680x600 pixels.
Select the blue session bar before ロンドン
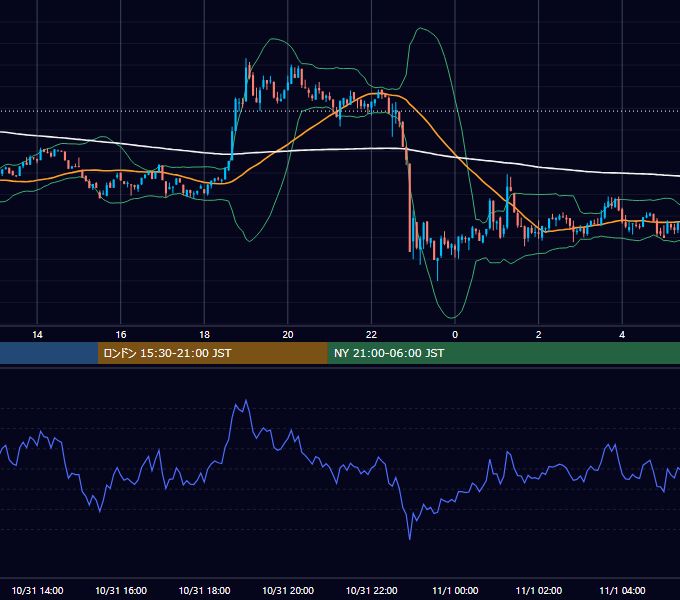[49, 353]
